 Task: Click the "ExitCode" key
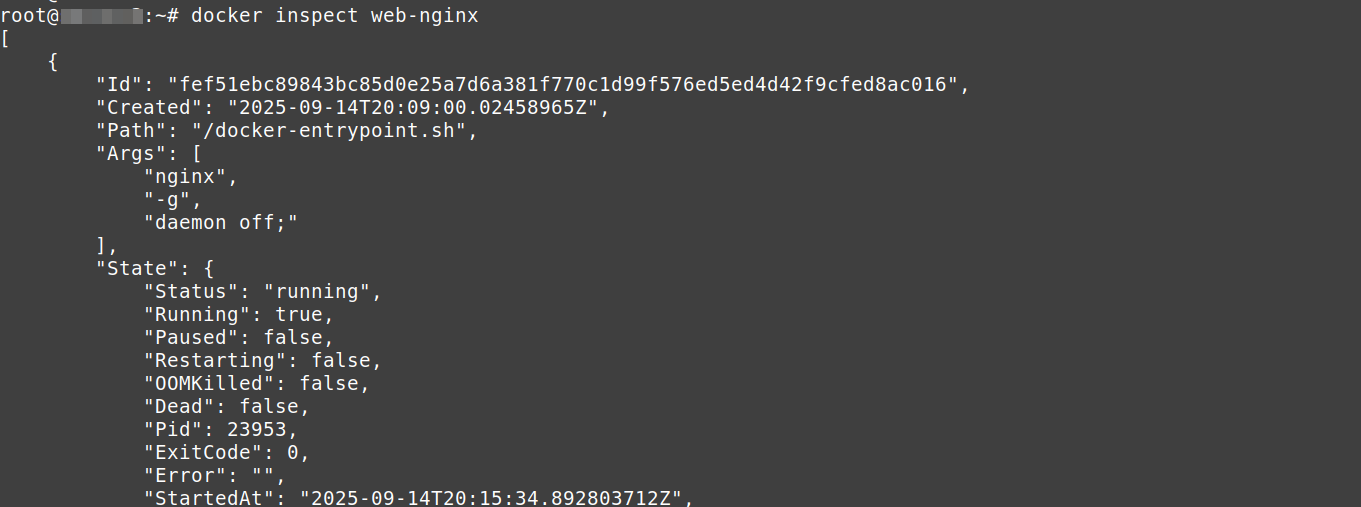(202, 452)
